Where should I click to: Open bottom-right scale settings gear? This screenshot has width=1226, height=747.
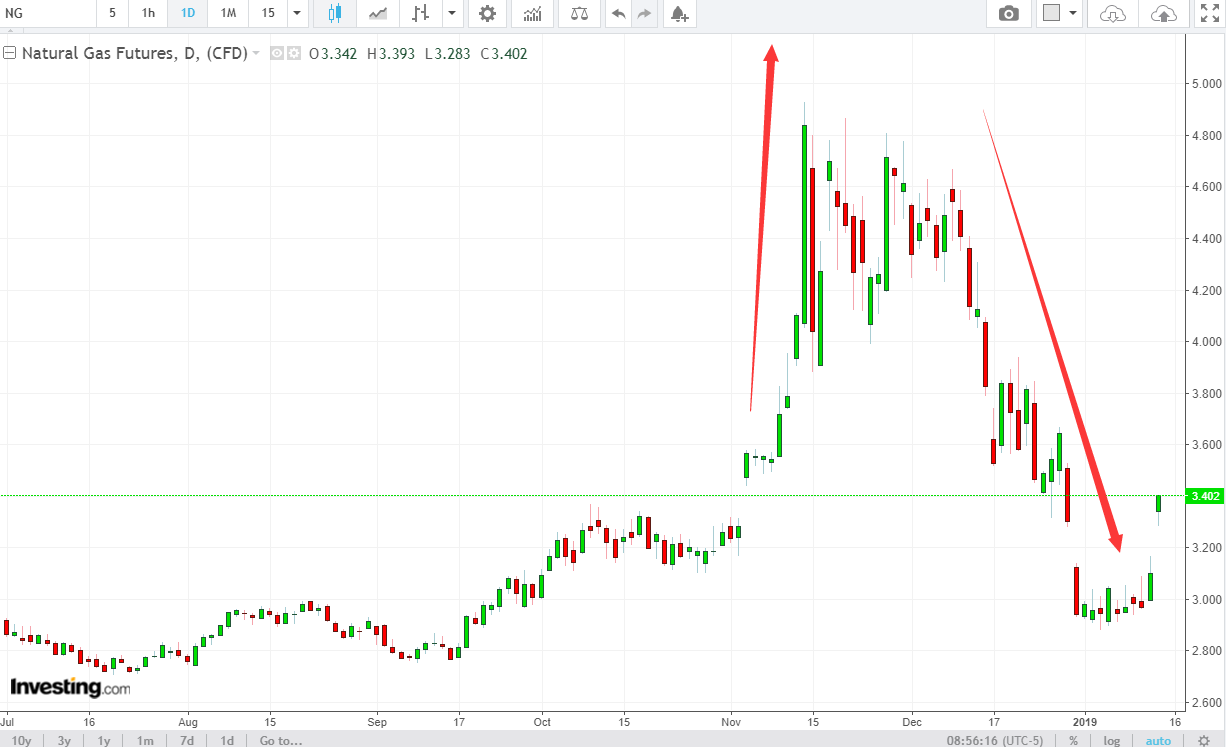point(1204,740)
